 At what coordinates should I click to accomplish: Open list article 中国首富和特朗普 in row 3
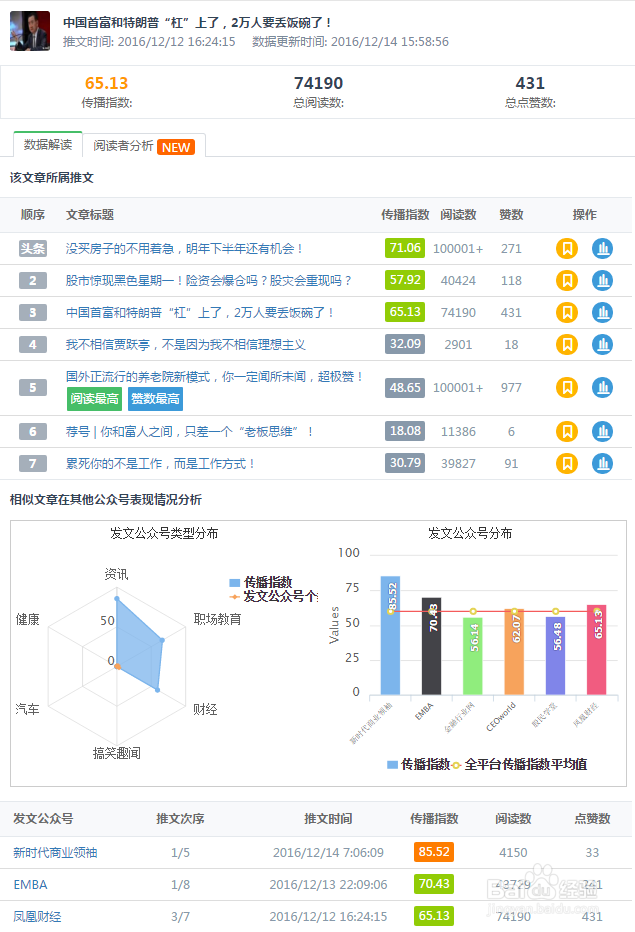point(199,313)
